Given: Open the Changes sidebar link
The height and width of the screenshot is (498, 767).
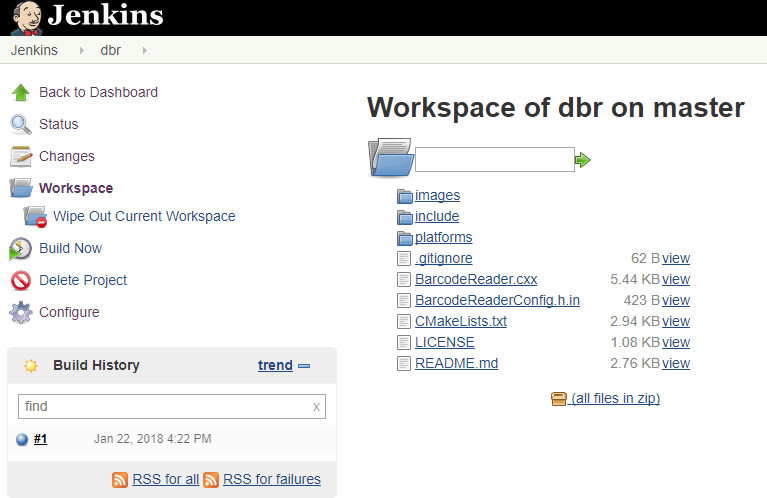Looking at the screenshot, I should point(67,156).
